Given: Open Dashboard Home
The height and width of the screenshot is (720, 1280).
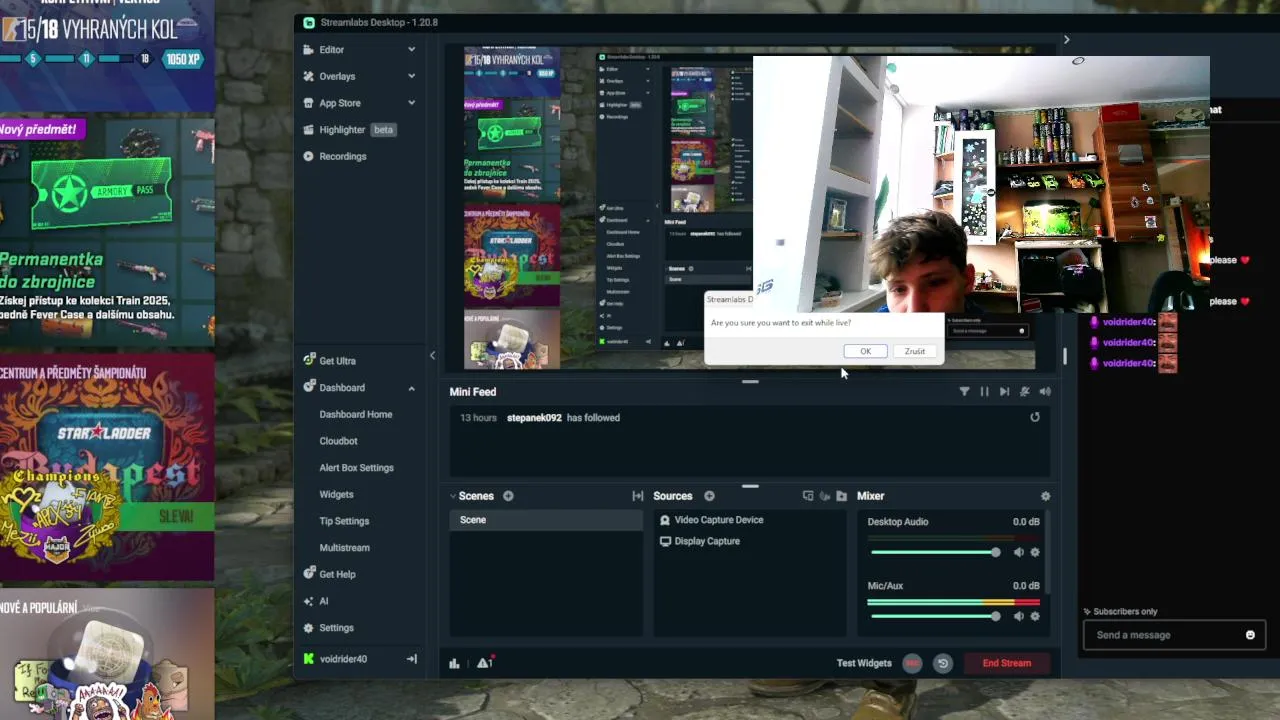Looking at the screenshot, I should (356, 414).
